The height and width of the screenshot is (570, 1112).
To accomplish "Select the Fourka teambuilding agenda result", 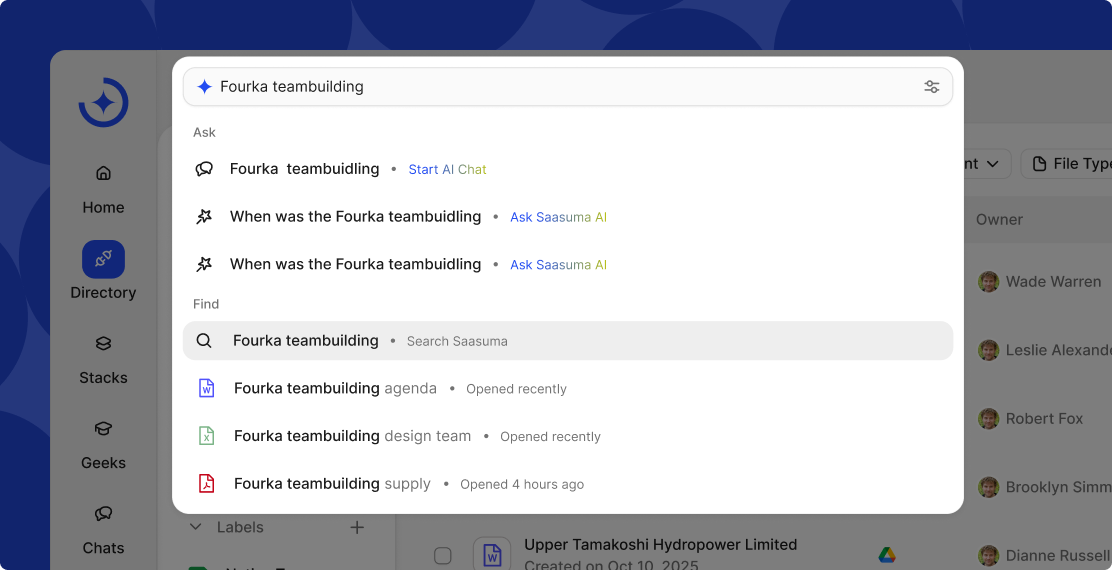I will point(335,389).
